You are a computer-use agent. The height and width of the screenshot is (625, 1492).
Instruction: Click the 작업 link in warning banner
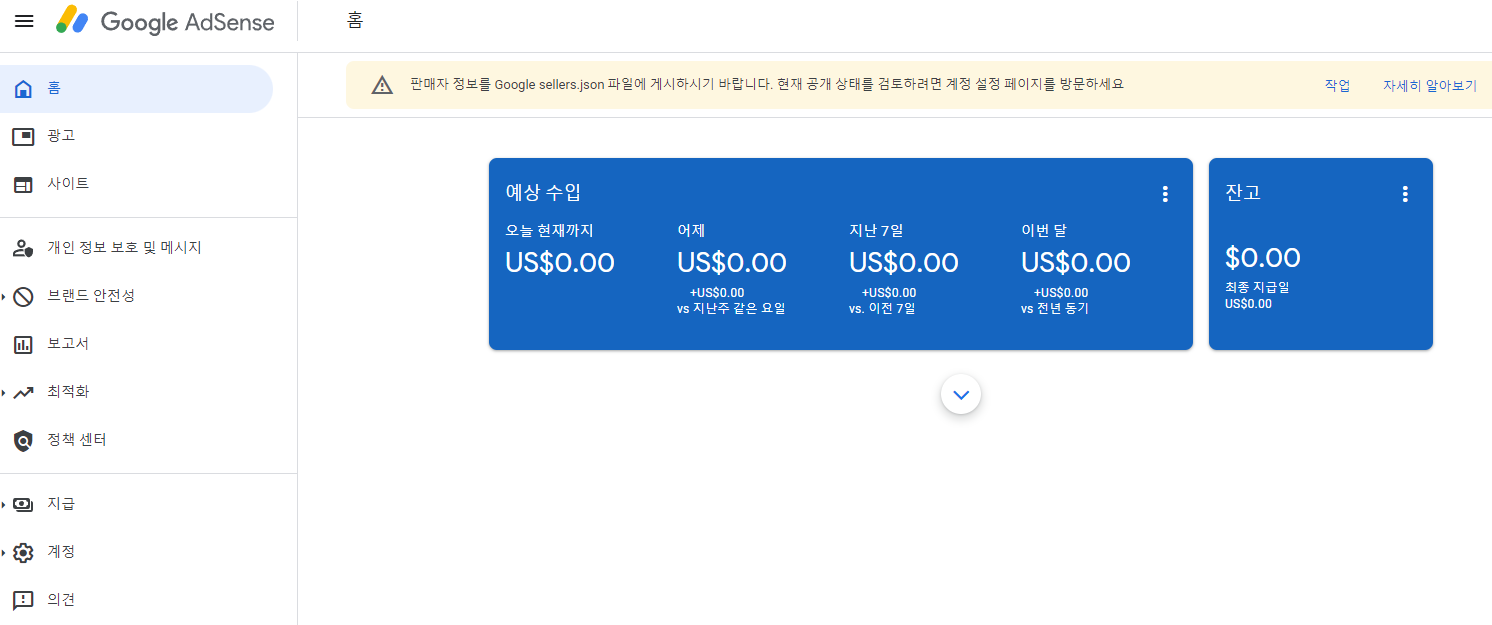tap(1336, 85)
